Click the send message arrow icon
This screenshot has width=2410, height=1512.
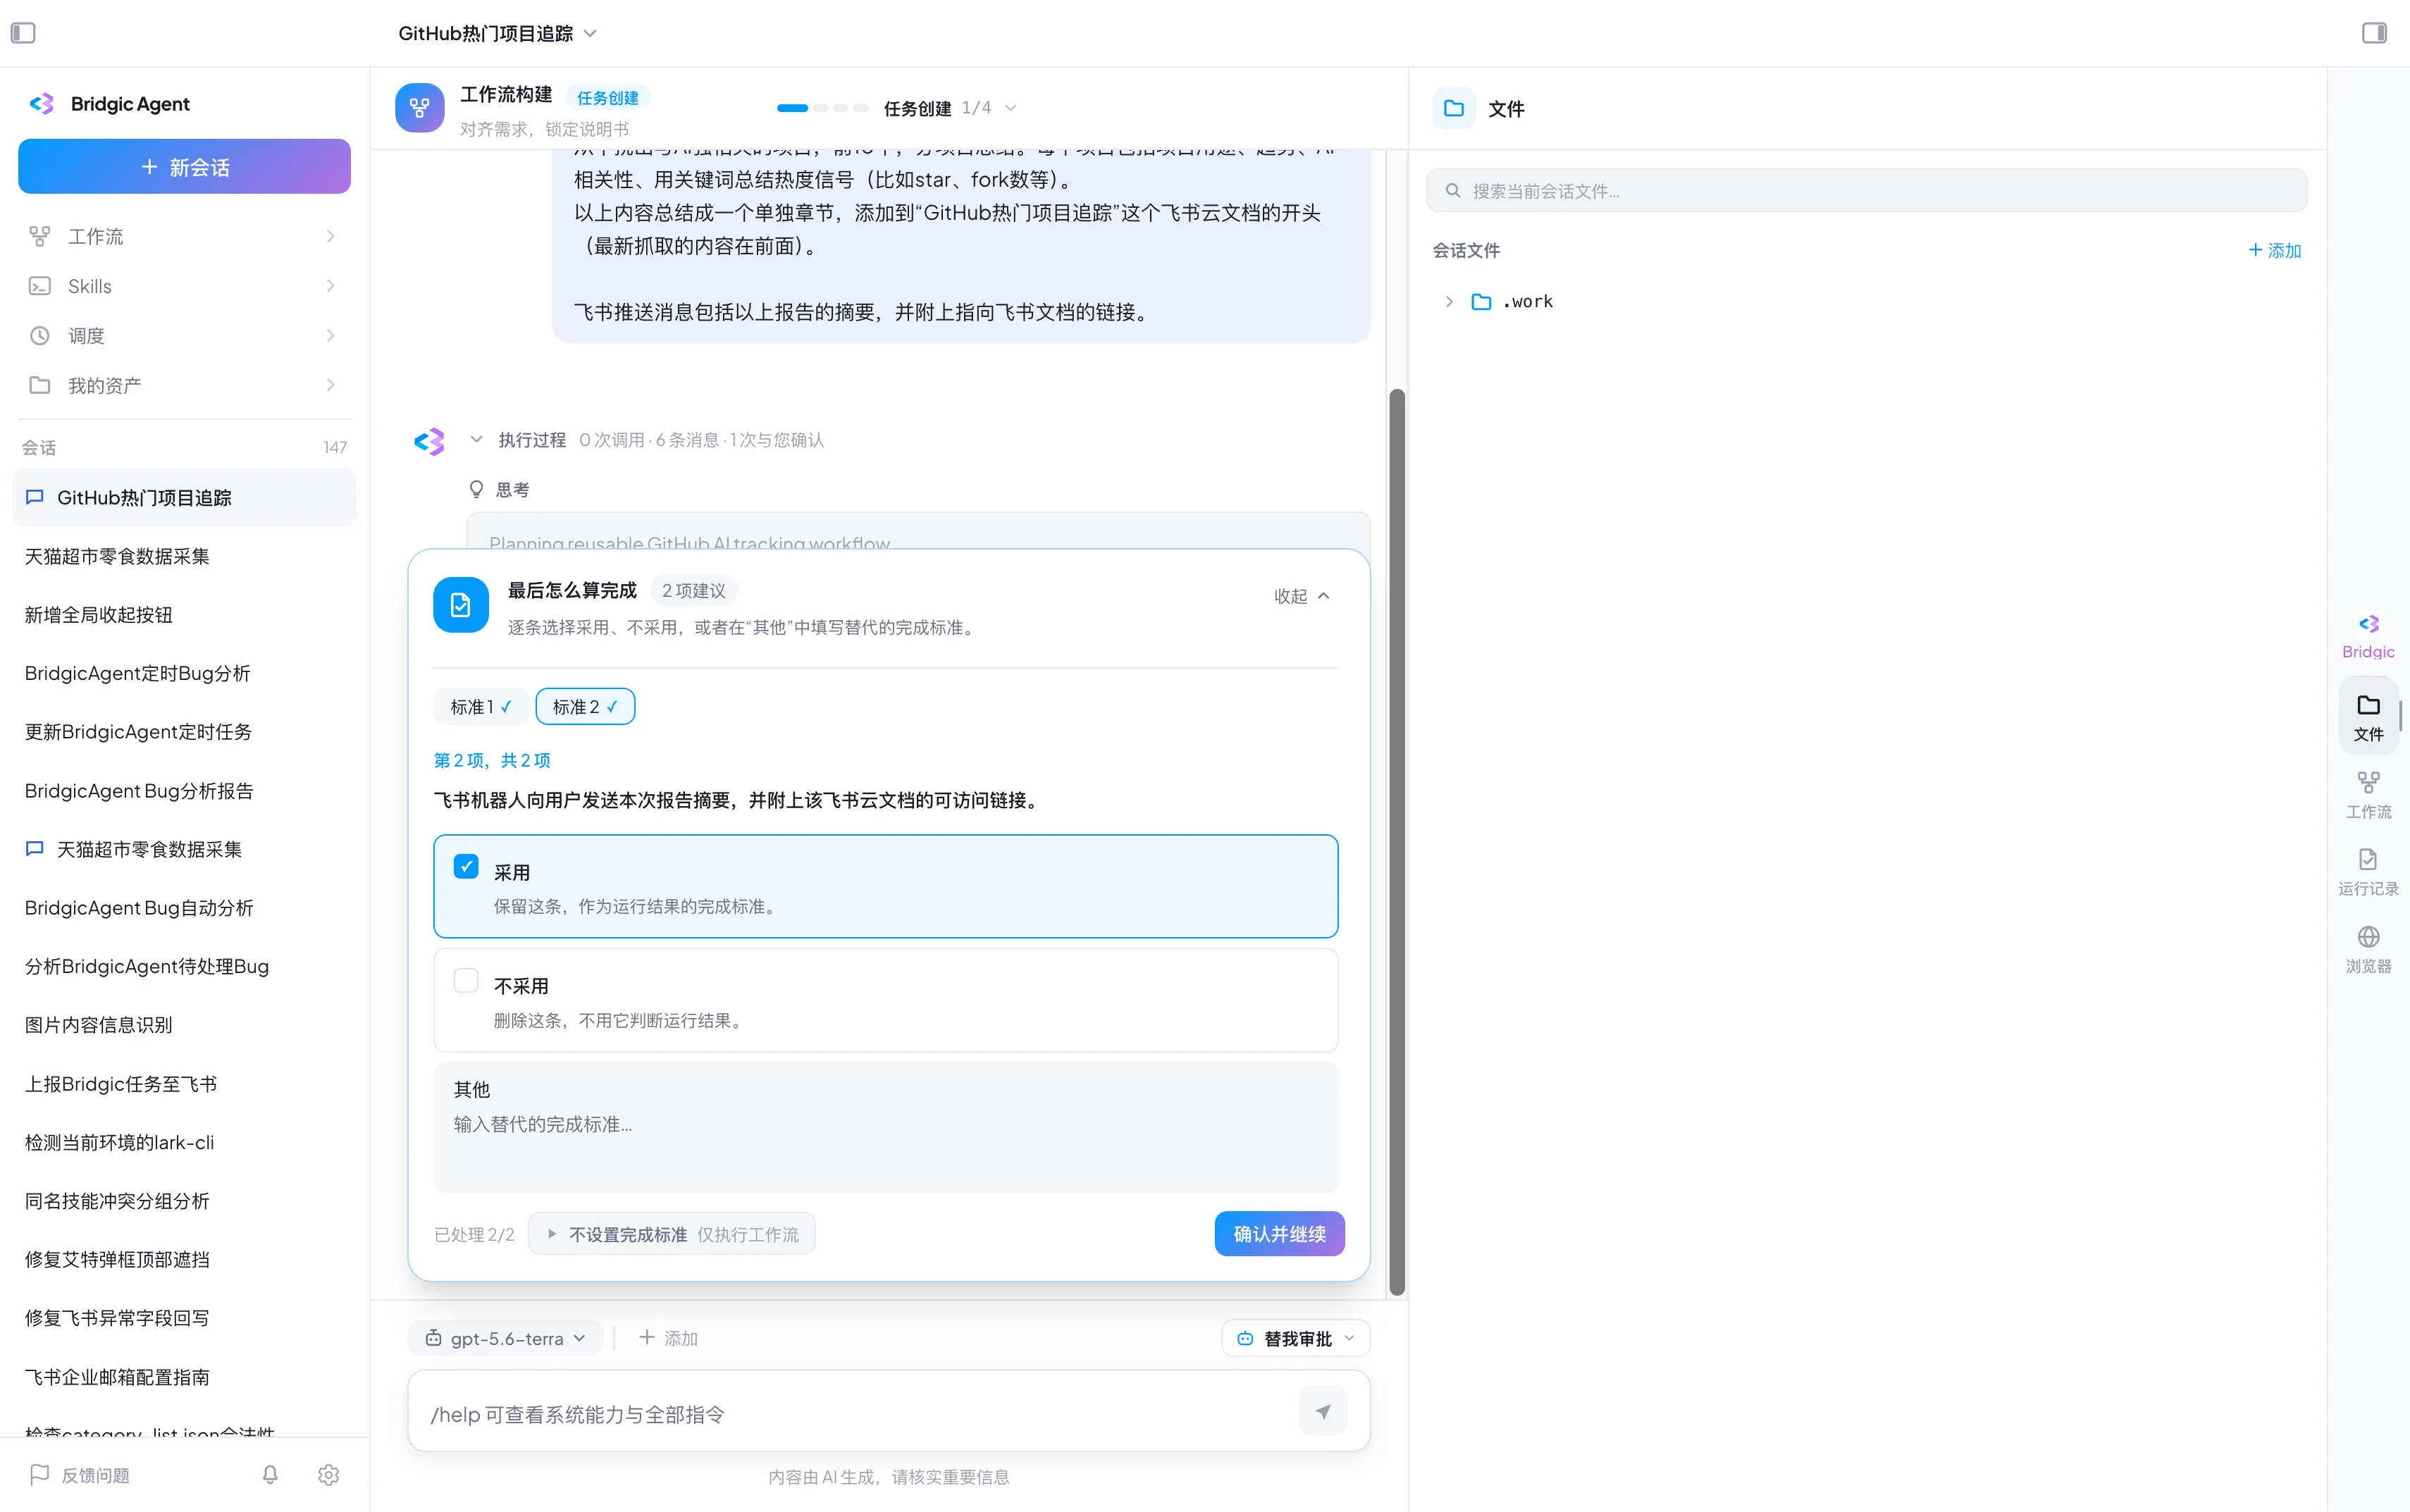tap(1323, 1411)
